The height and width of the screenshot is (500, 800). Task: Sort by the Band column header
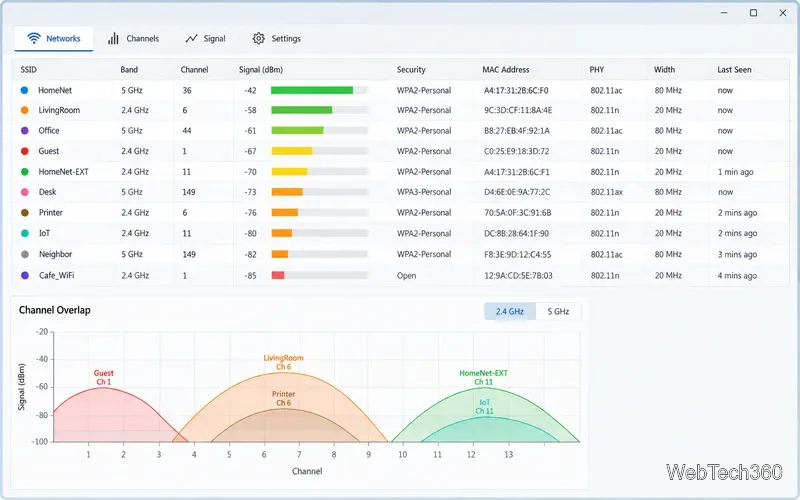[x=129, y=69]
